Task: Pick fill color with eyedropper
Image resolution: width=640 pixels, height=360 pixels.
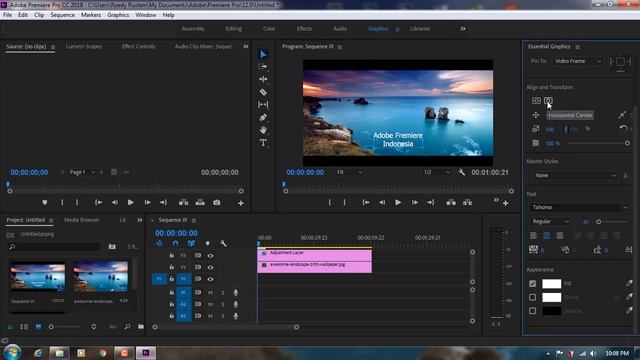Action: (x=629, y=283)
